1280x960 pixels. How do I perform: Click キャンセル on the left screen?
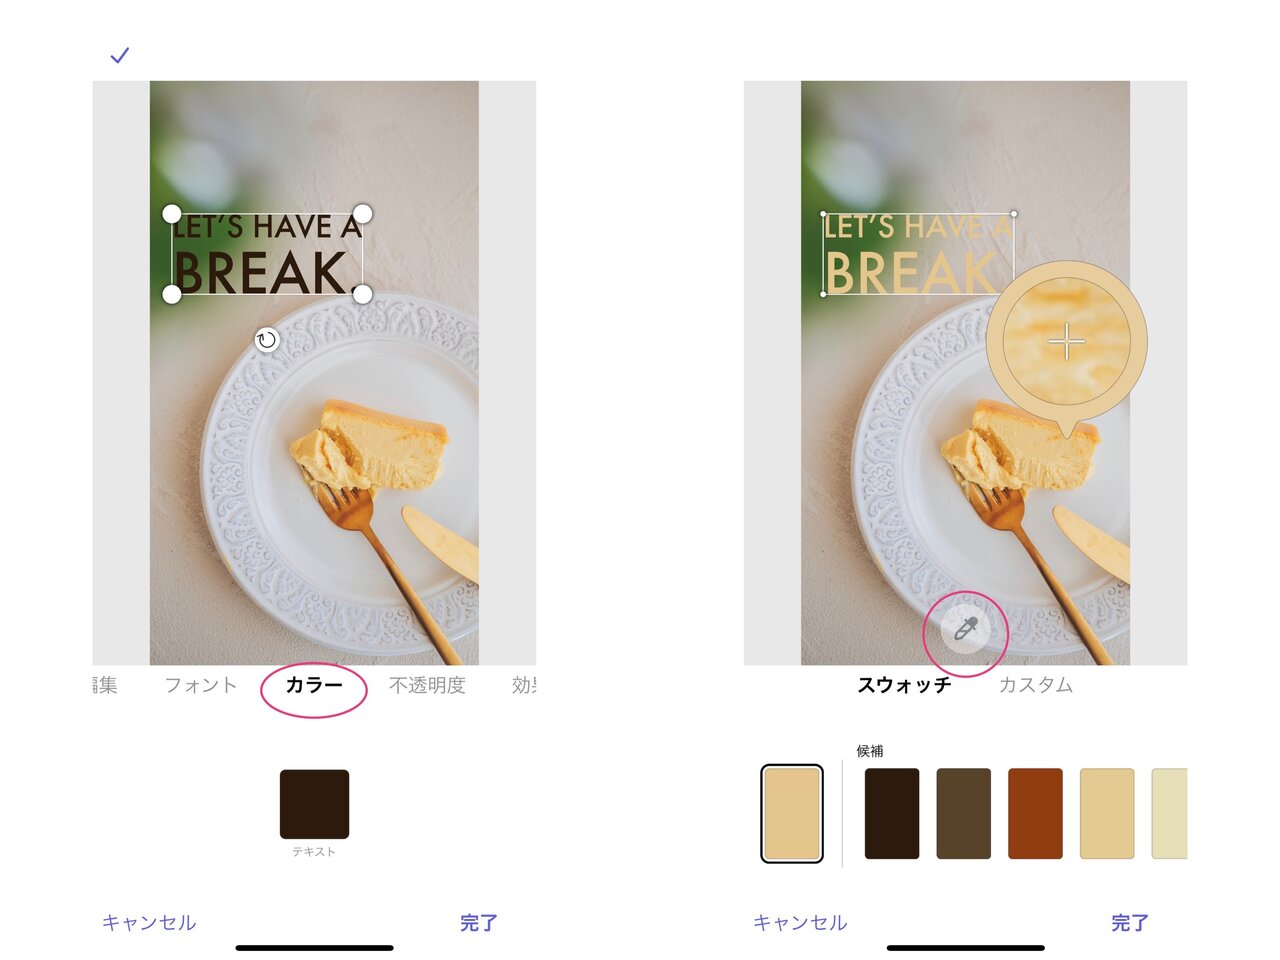point(149,922)
